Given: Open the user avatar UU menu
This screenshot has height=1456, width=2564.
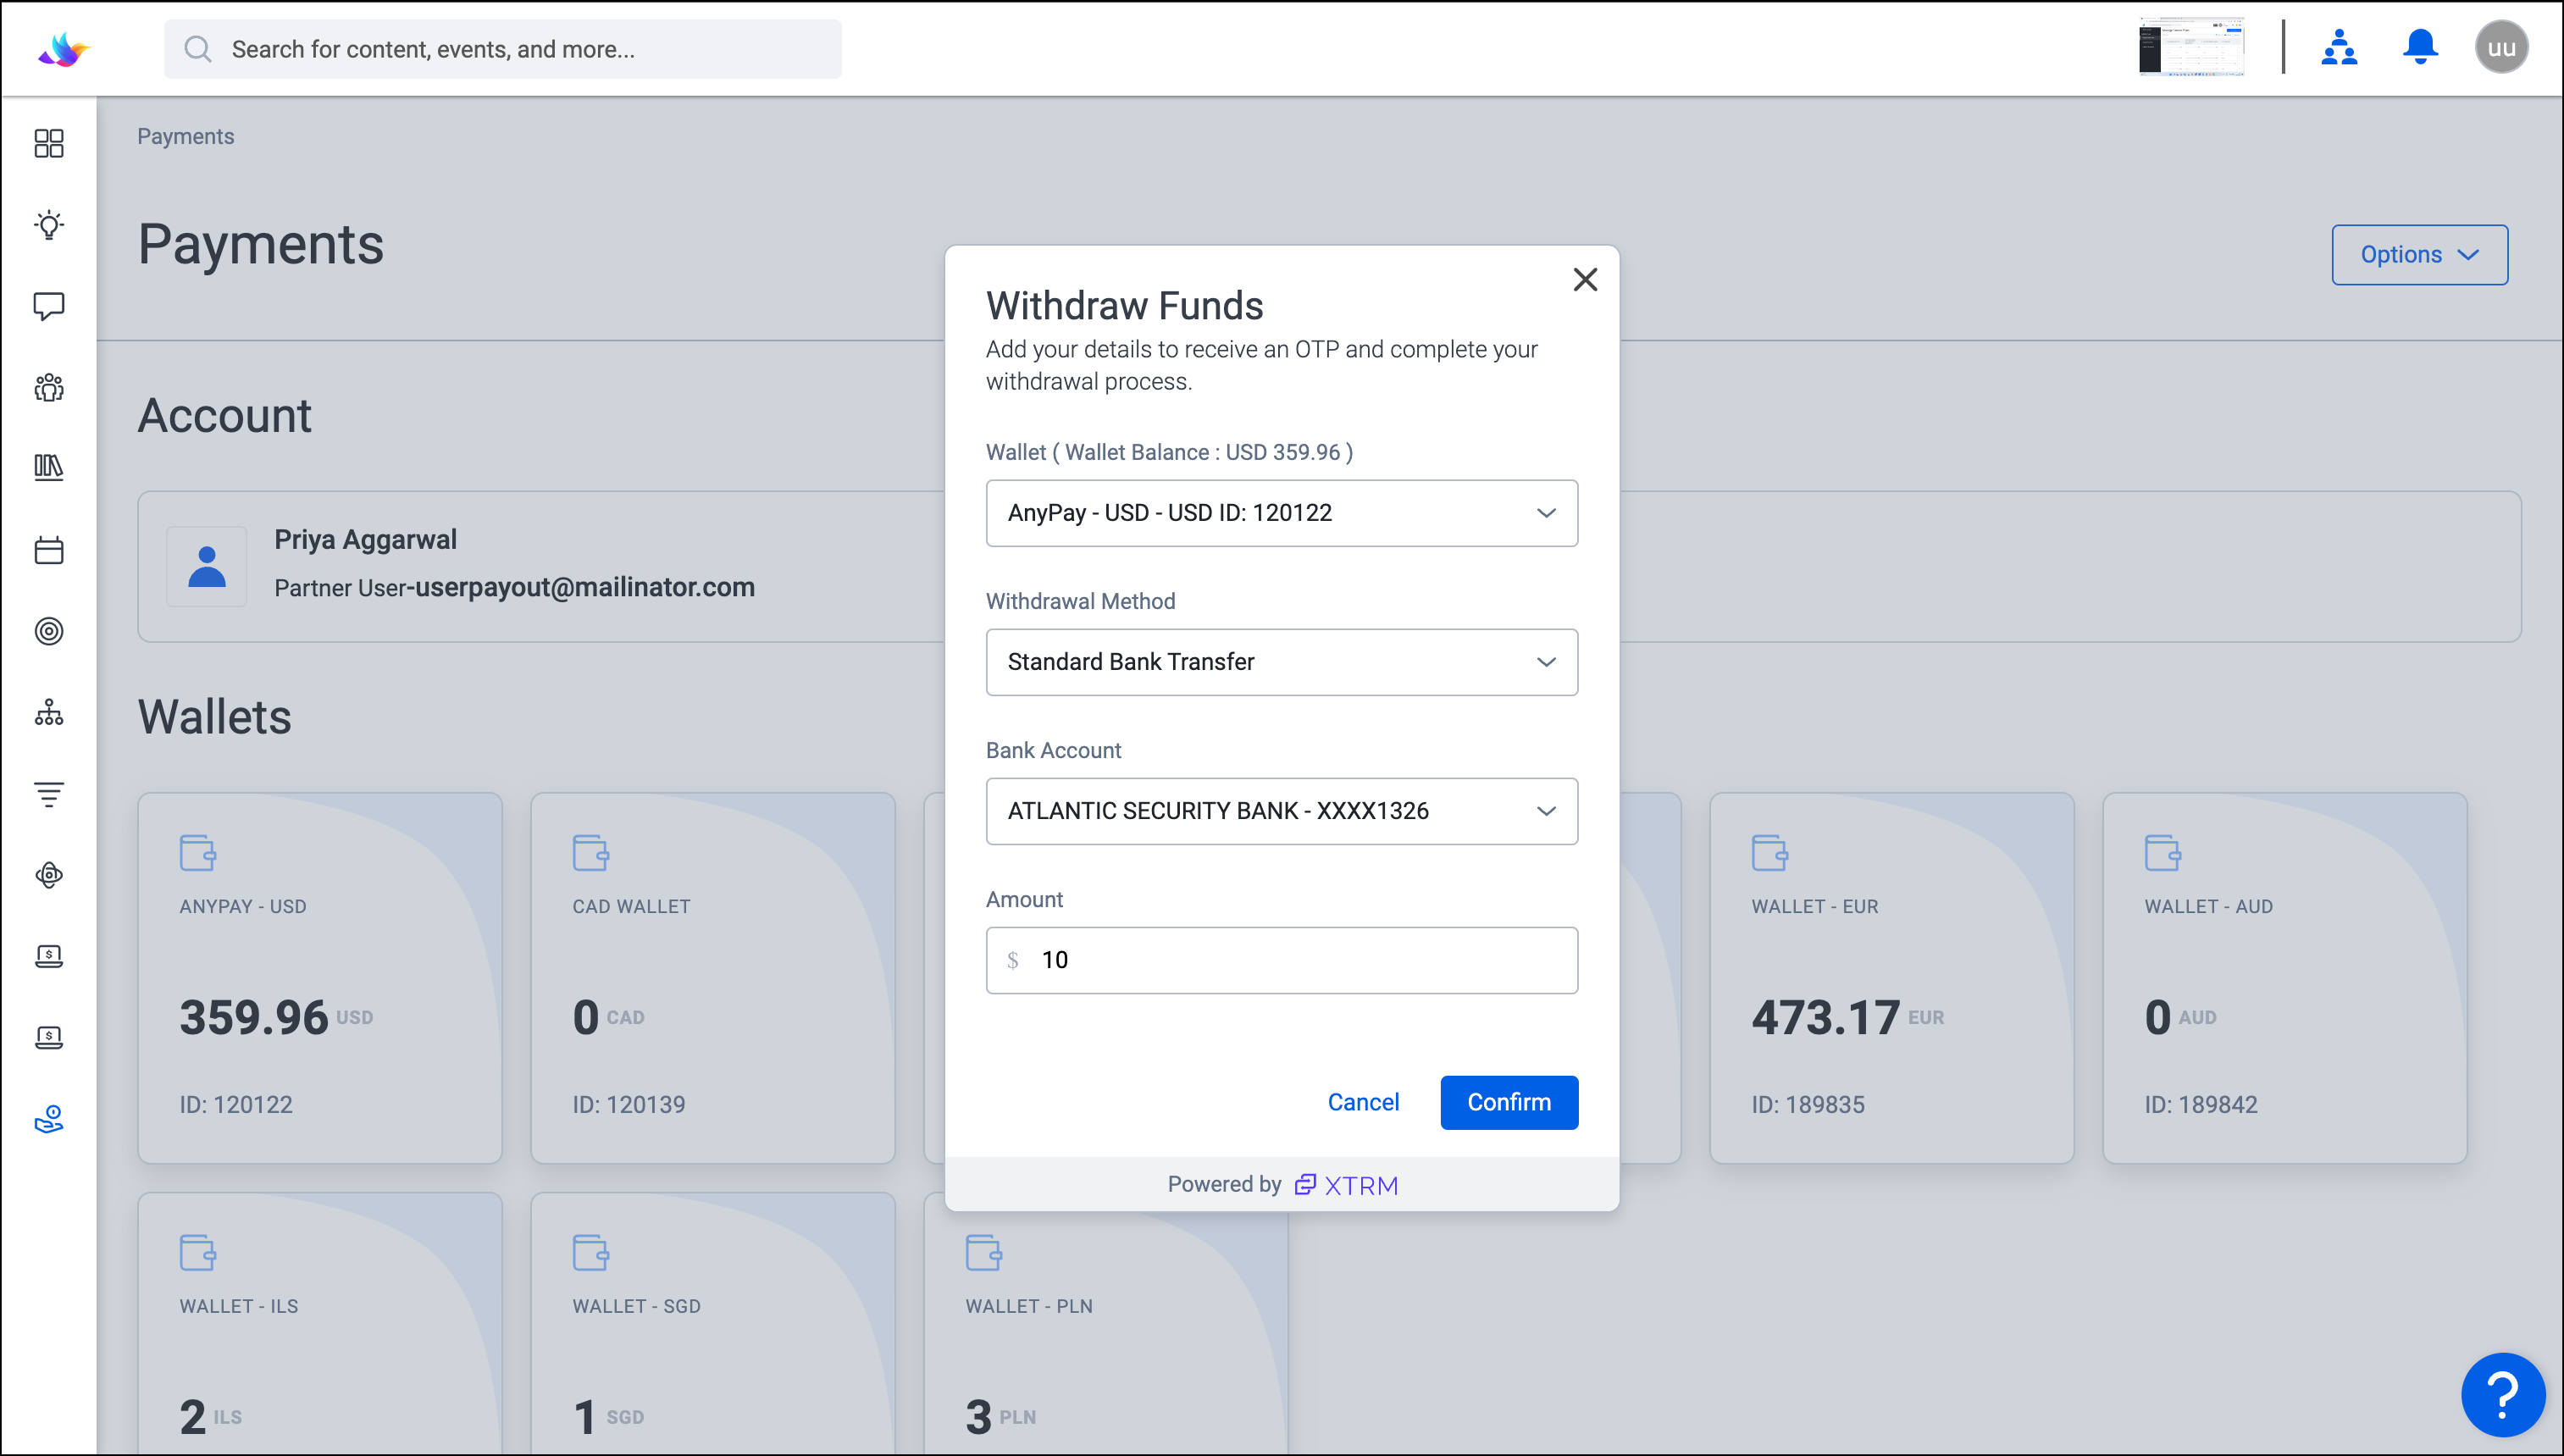Looking at the screenshot, I should [x=2501, y=47].
